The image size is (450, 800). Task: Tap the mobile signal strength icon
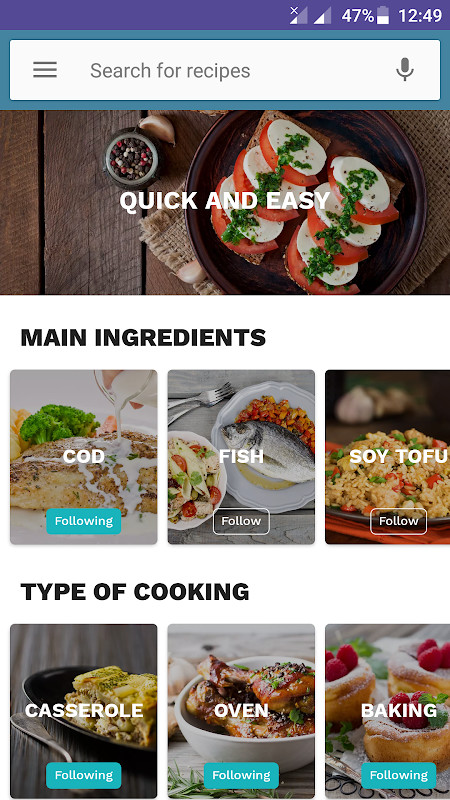tap(322, 15)
